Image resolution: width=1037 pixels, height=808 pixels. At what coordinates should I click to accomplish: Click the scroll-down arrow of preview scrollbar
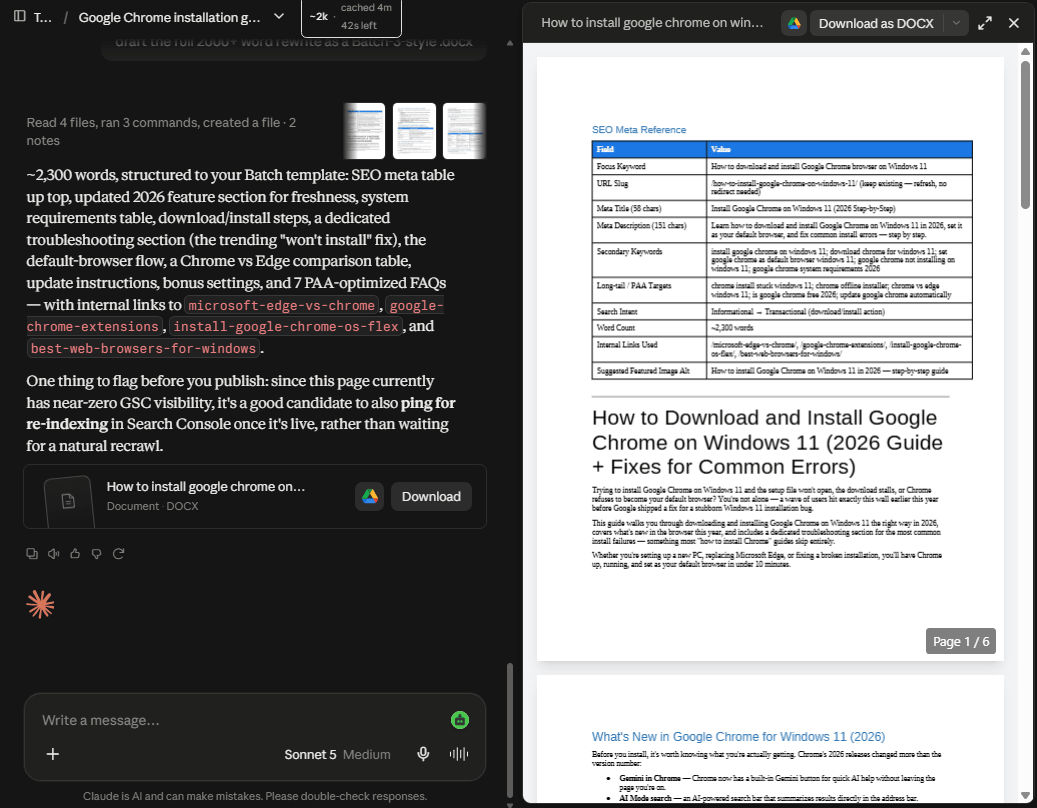pos(1025,795)
